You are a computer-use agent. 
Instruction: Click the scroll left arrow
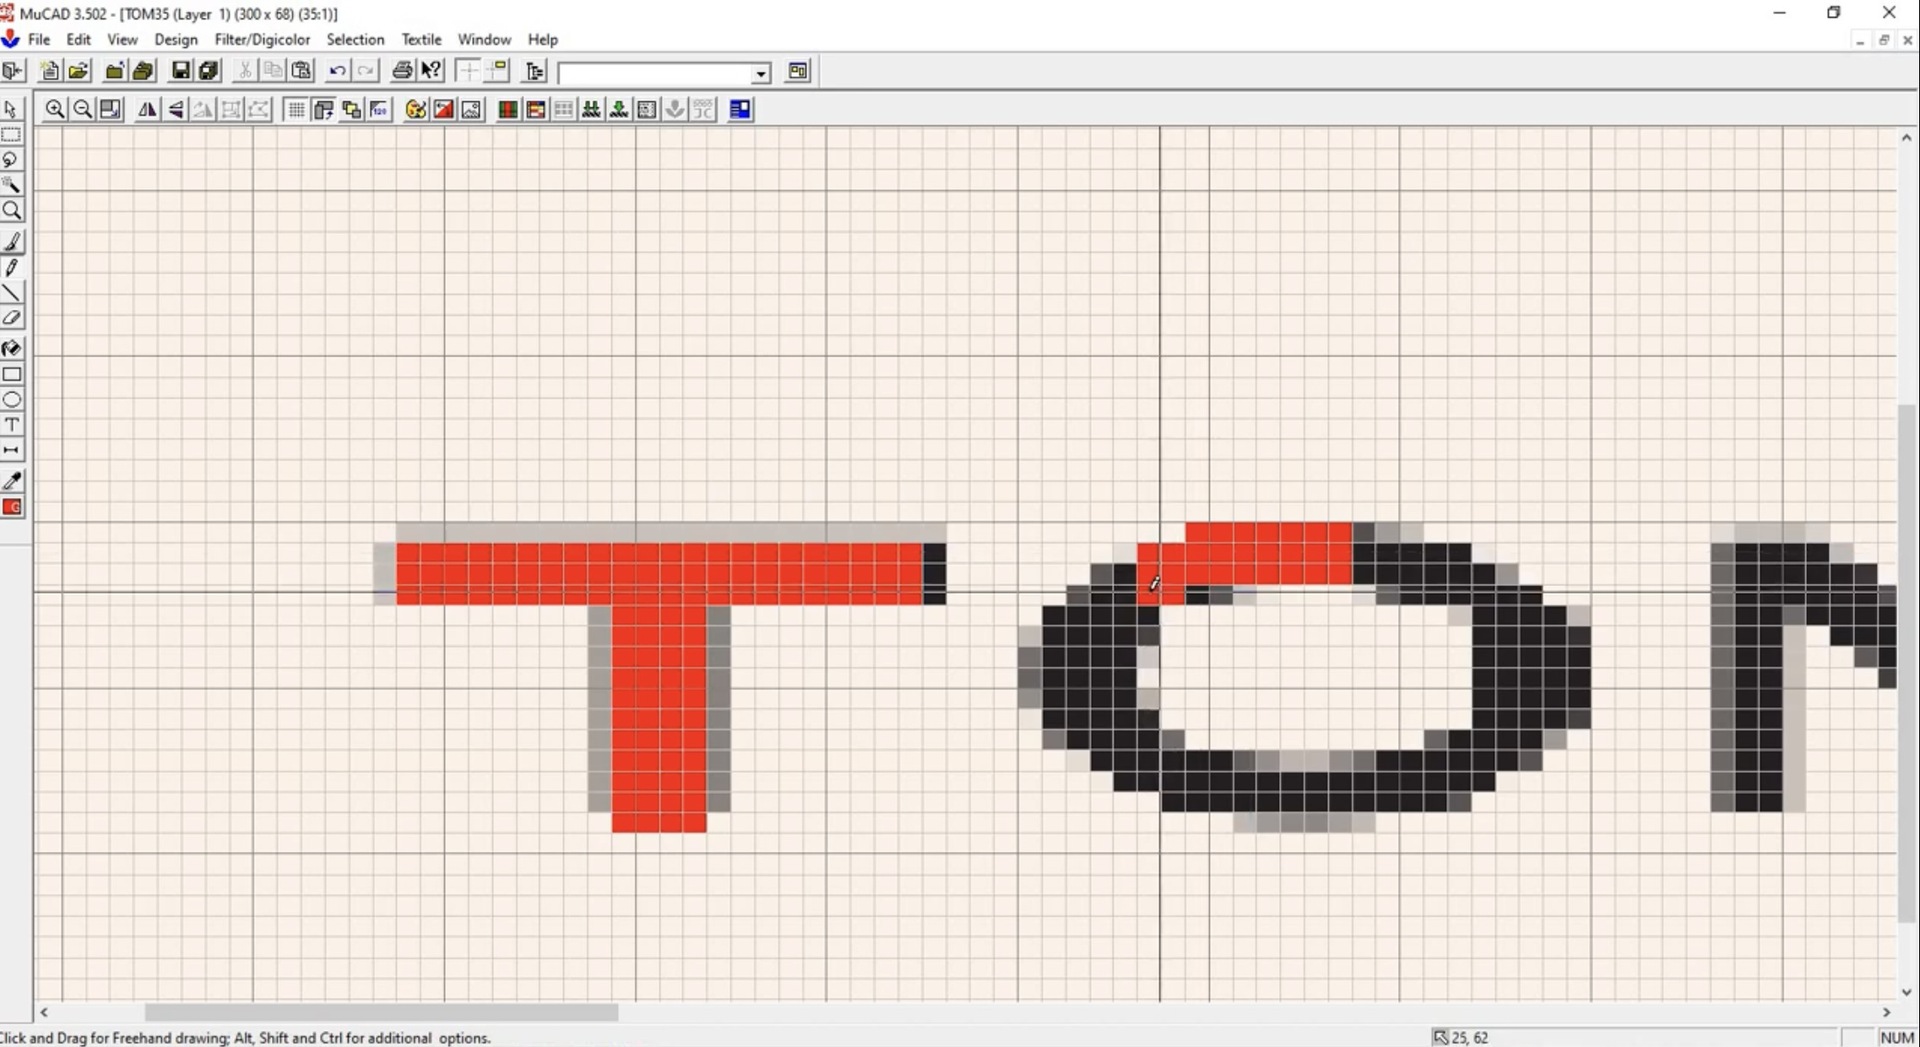[x=44, y=1013]
